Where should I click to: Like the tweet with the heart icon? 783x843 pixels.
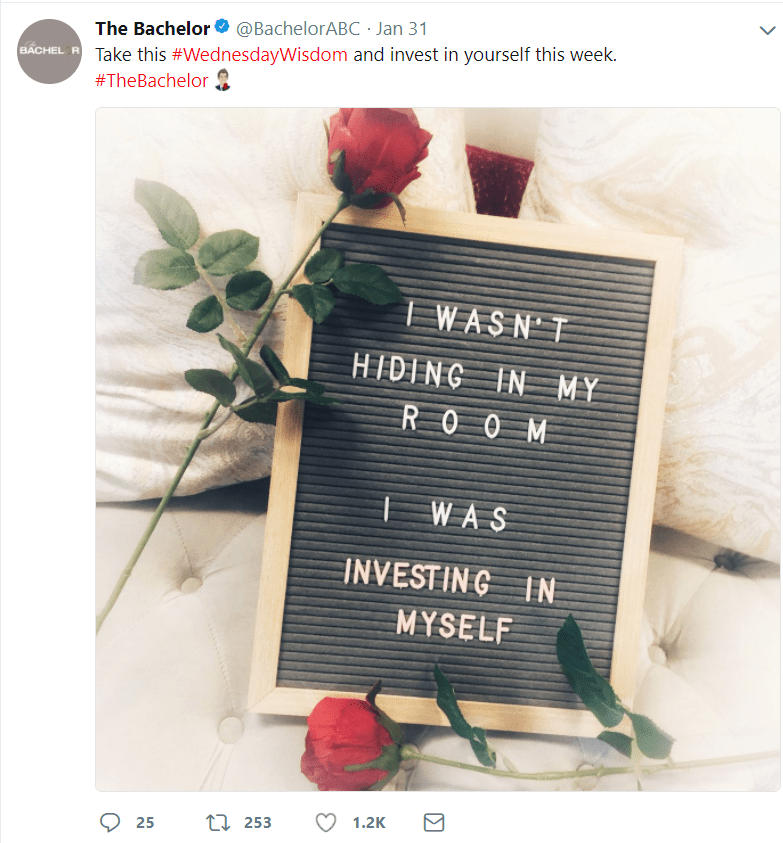pos(325,822)
